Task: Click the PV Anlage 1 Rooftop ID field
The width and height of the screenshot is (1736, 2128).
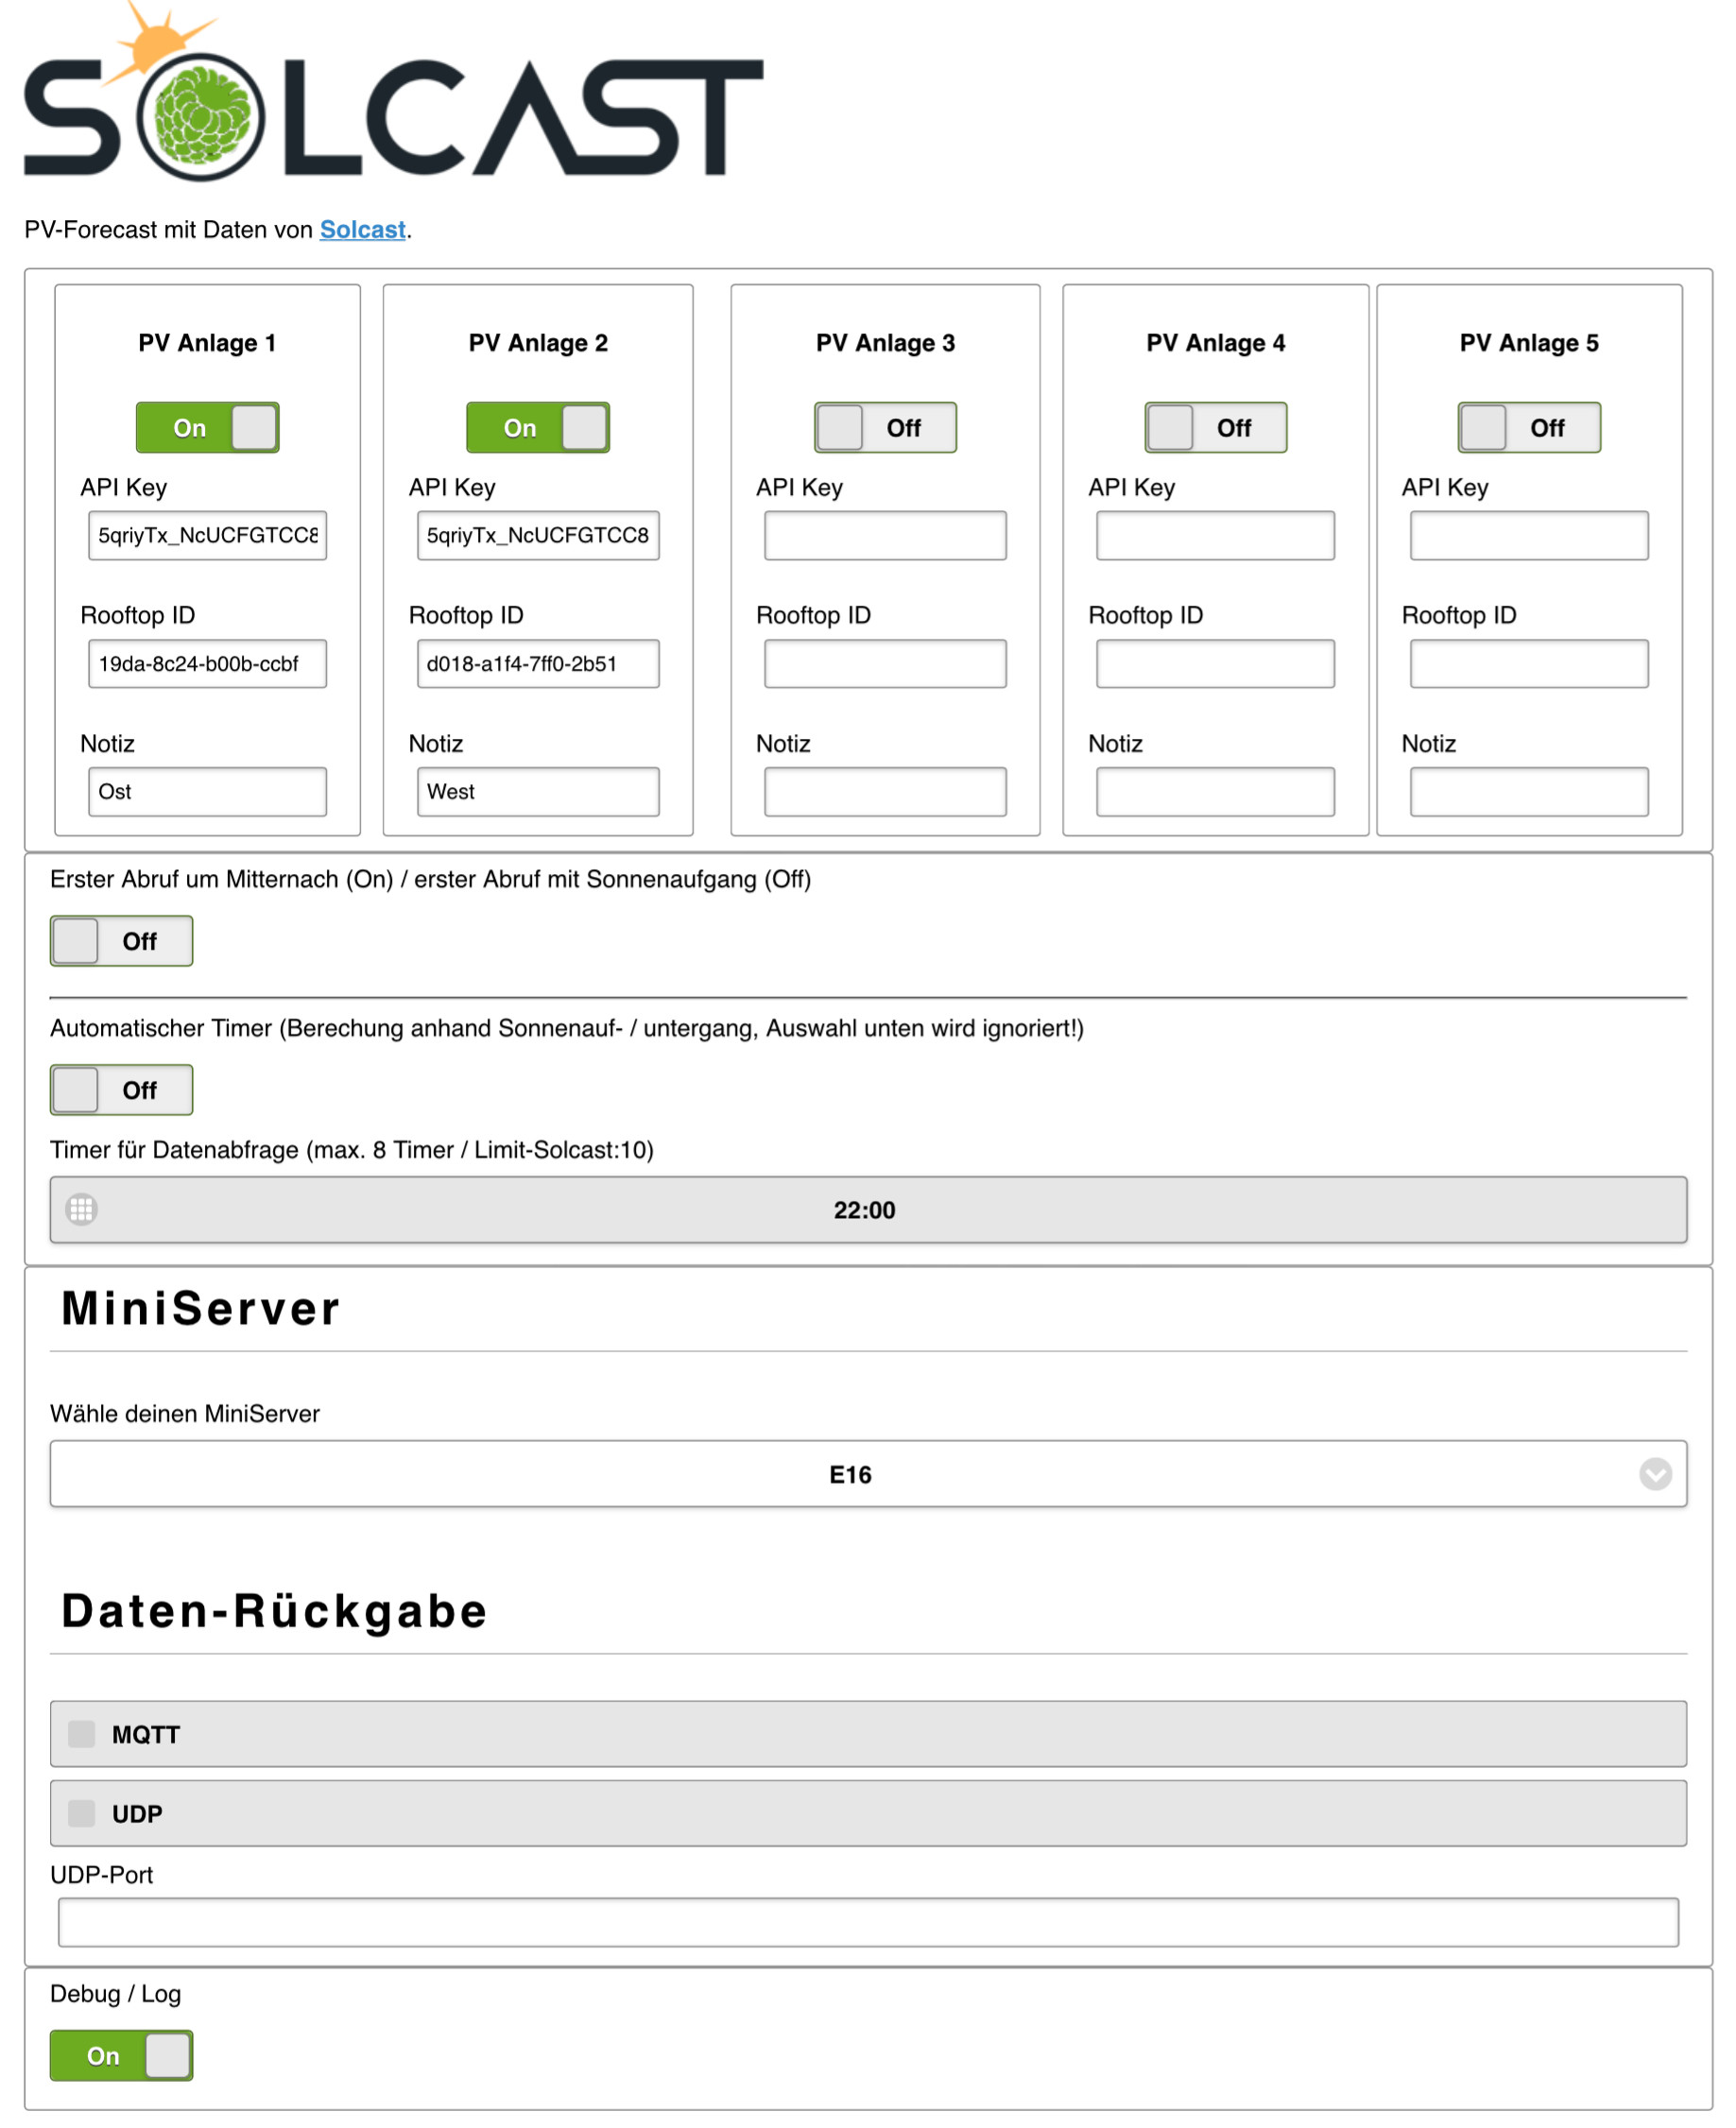Action: point(207,664)
